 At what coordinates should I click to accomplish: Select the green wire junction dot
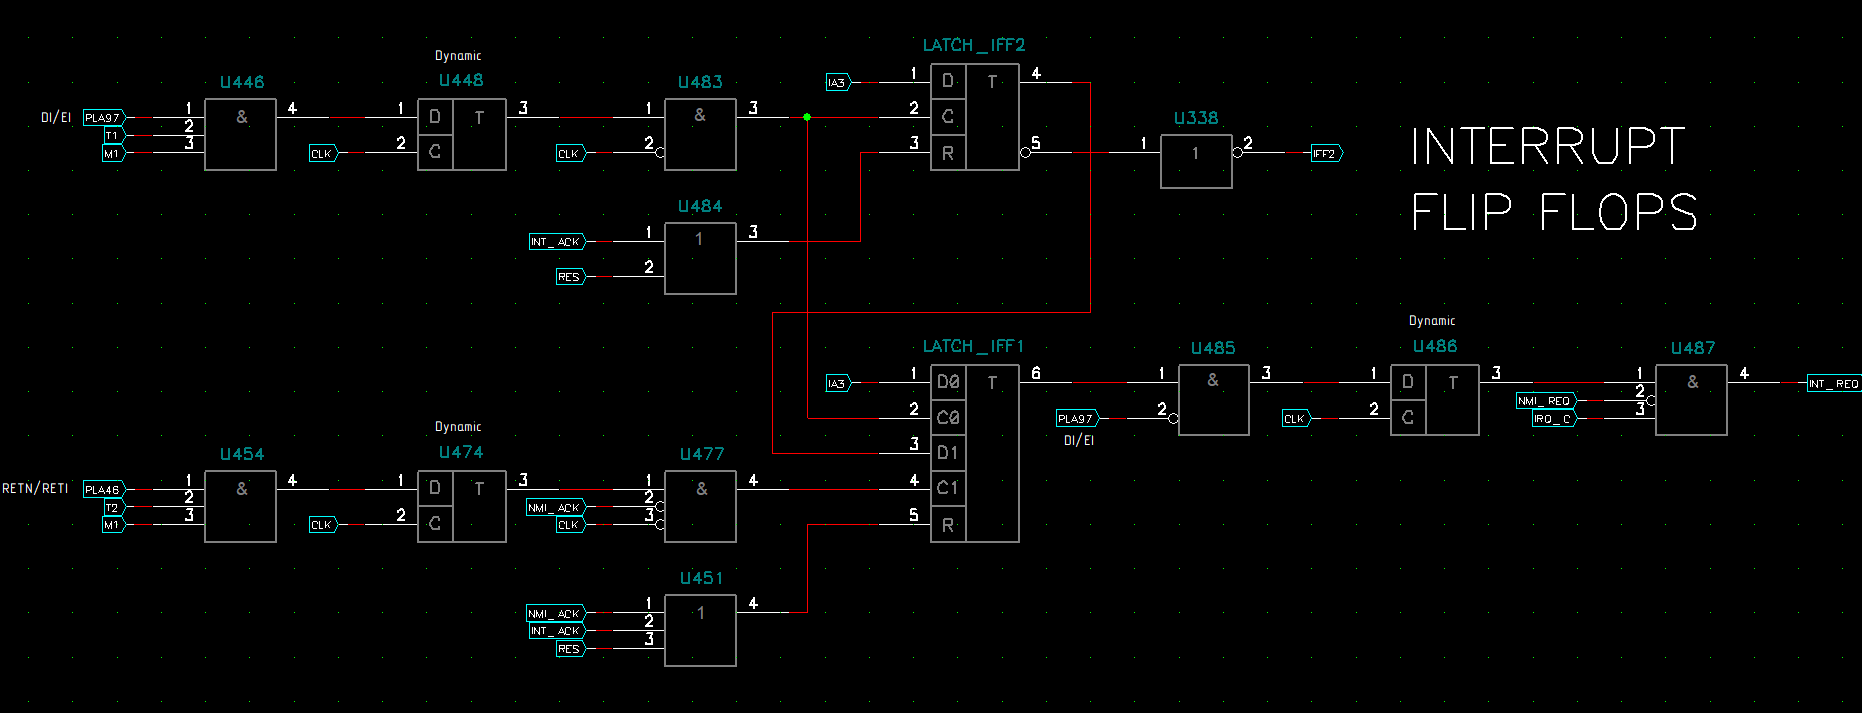[x=807, y=117]
